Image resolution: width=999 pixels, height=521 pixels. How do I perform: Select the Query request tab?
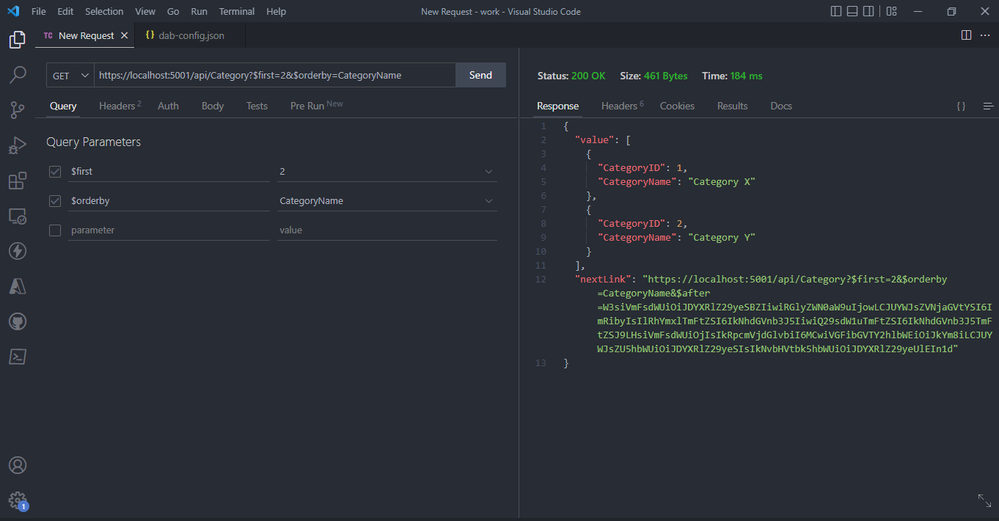[x=63, y=106]
